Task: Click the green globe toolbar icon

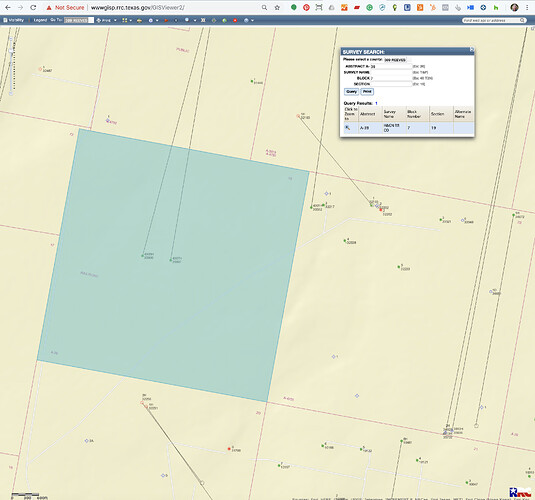Action: pyautogui.click(x=224, y=20)
